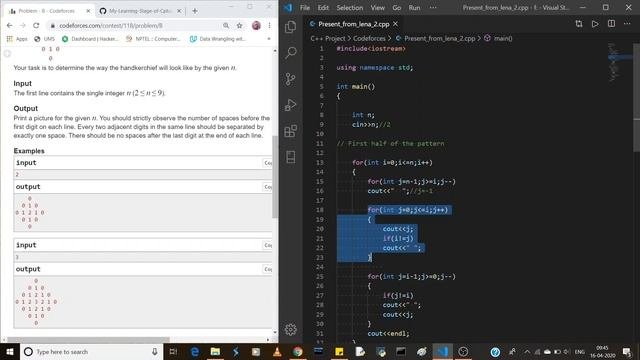Bookmark this page with the star icon
Viewport: 640px width, 360px height.
pyautogui.click(x=239, y=25)
